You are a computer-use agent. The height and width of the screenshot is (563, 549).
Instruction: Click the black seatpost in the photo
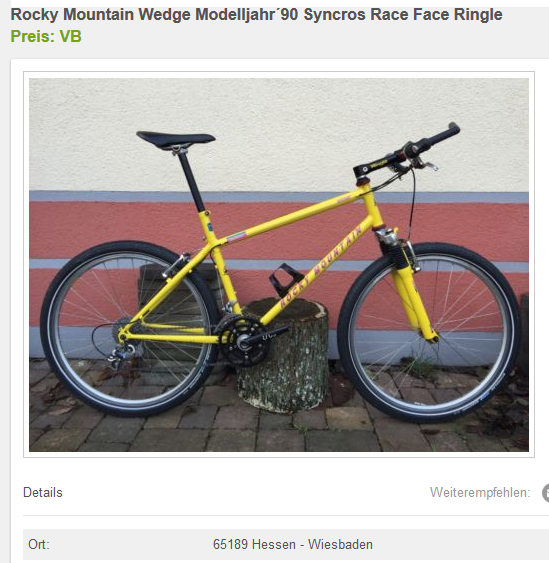tap(192, 181)
